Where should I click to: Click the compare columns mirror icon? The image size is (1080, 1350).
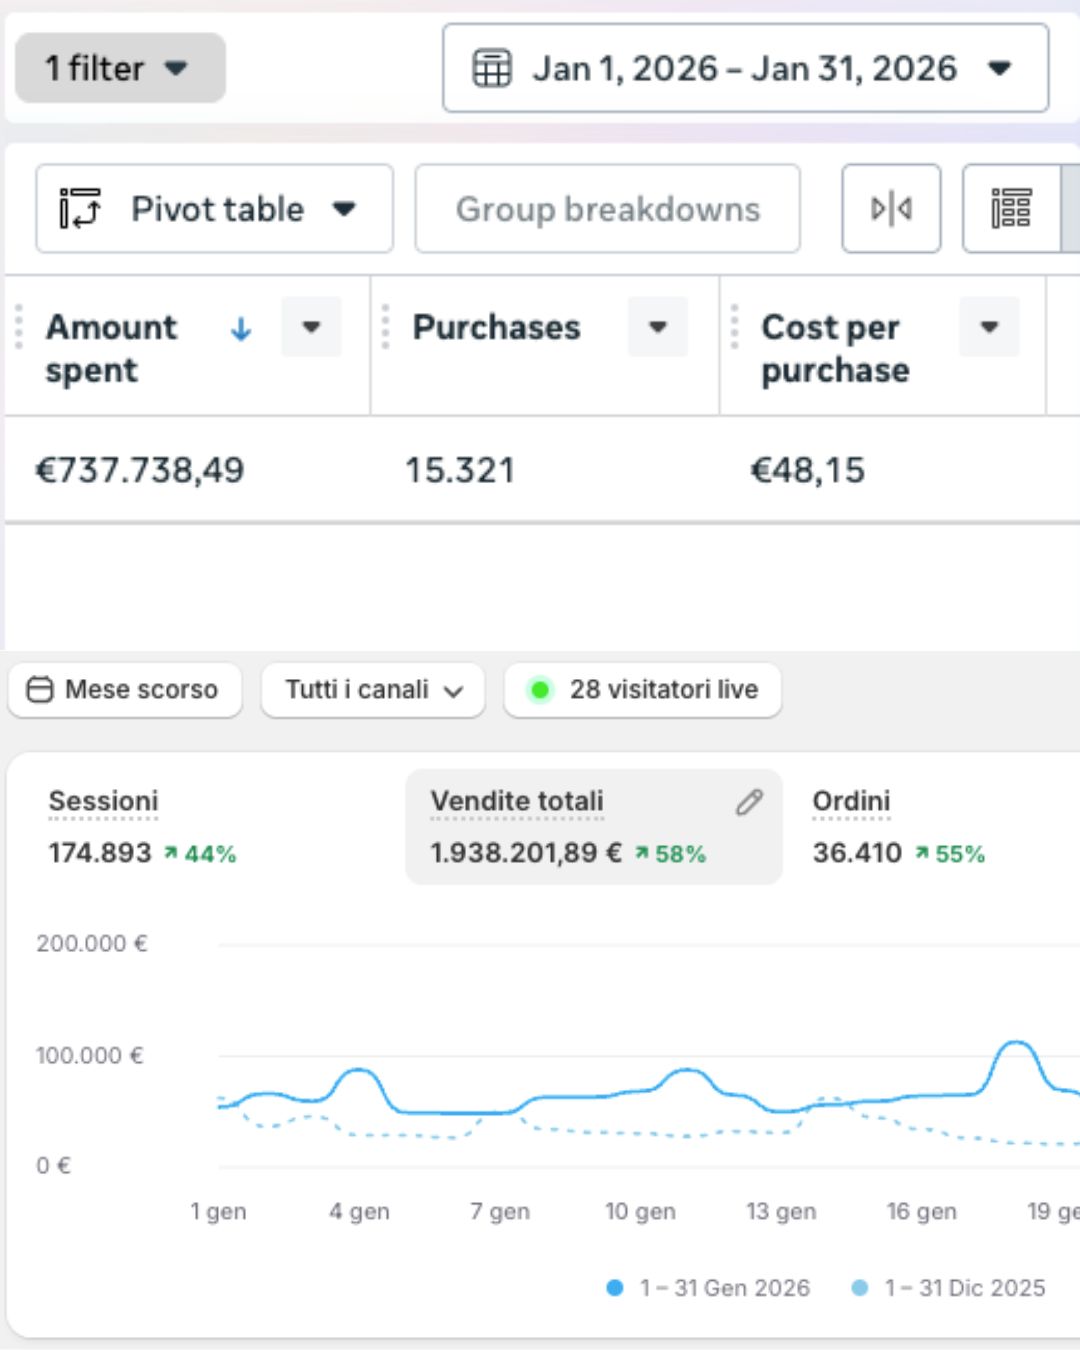[891, 209]
